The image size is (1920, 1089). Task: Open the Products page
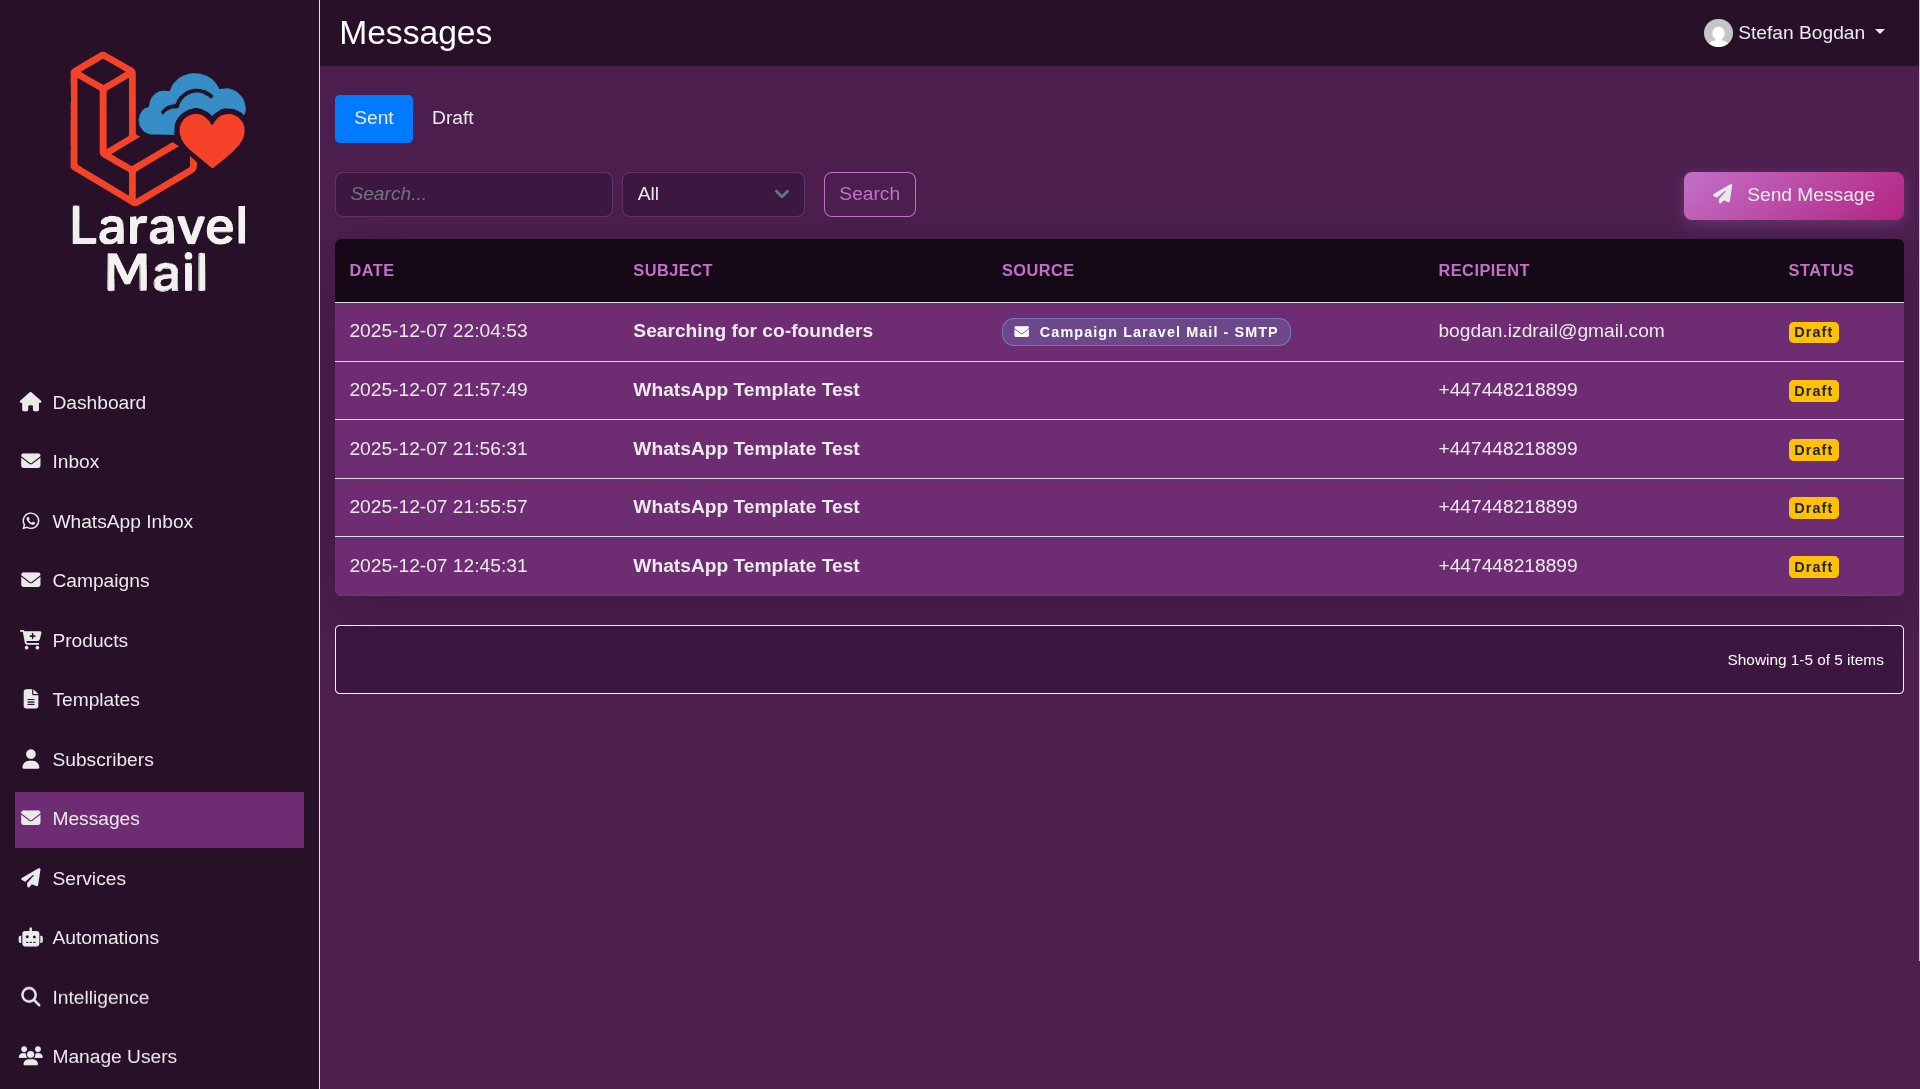(159, 641)
